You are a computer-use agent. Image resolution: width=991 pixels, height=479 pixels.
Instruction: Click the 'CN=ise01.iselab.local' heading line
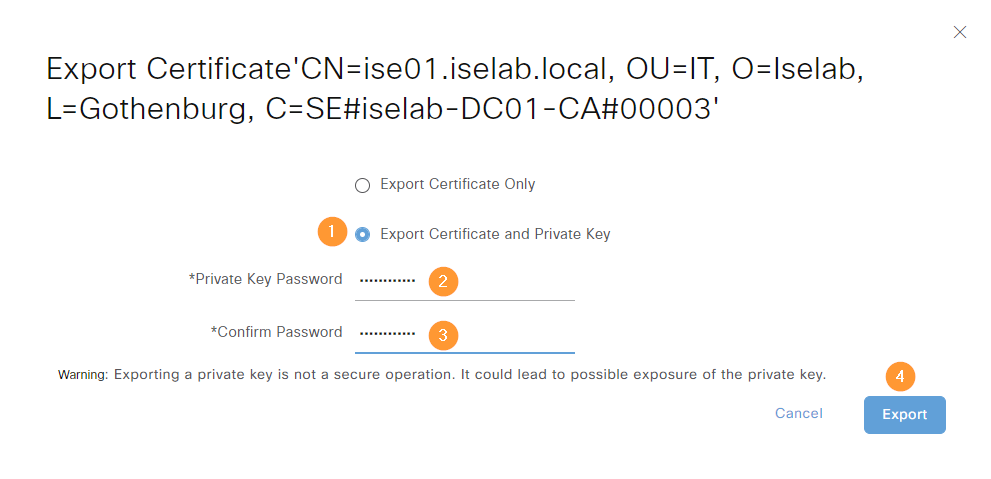coord(456,69)
